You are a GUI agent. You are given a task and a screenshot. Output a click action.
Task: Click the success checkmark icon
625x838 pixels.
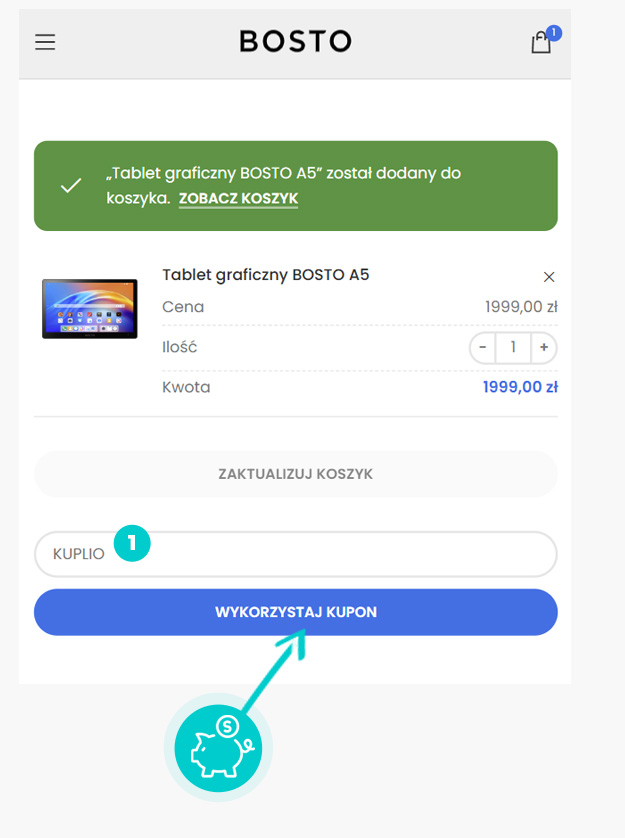(71, 185)
